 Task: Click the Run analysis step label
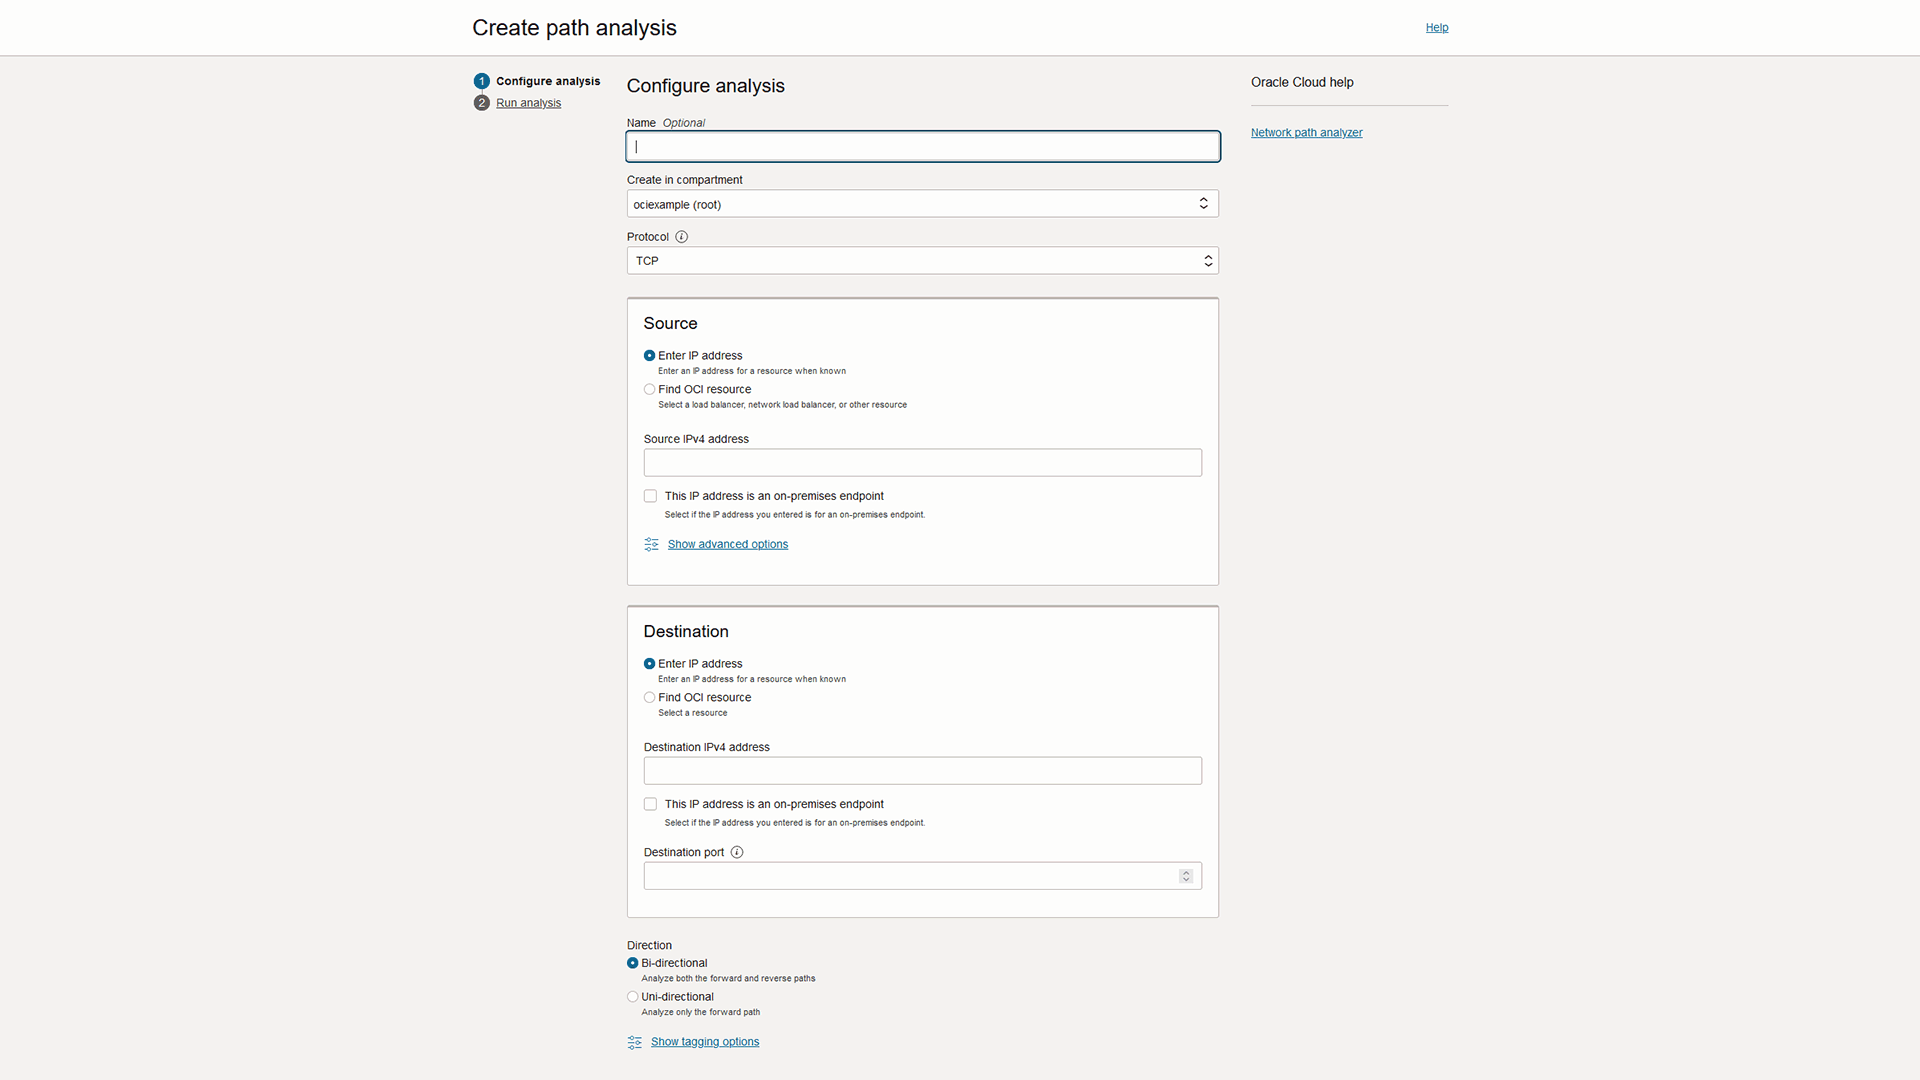528,103
